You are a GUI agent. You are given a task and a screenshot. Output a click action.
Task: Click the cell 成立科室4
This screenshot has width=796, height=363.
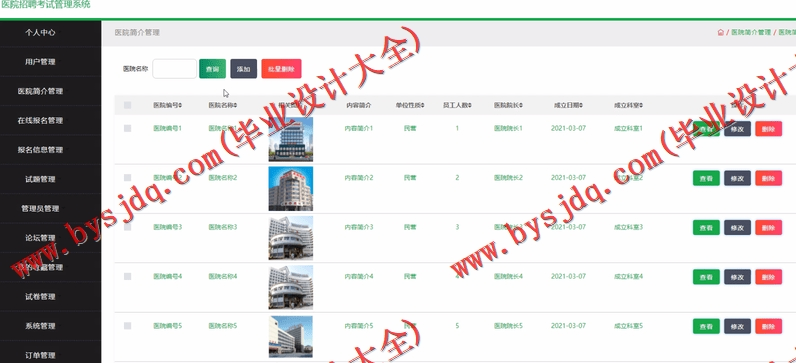pyautogui.click(x=628, y=276)
